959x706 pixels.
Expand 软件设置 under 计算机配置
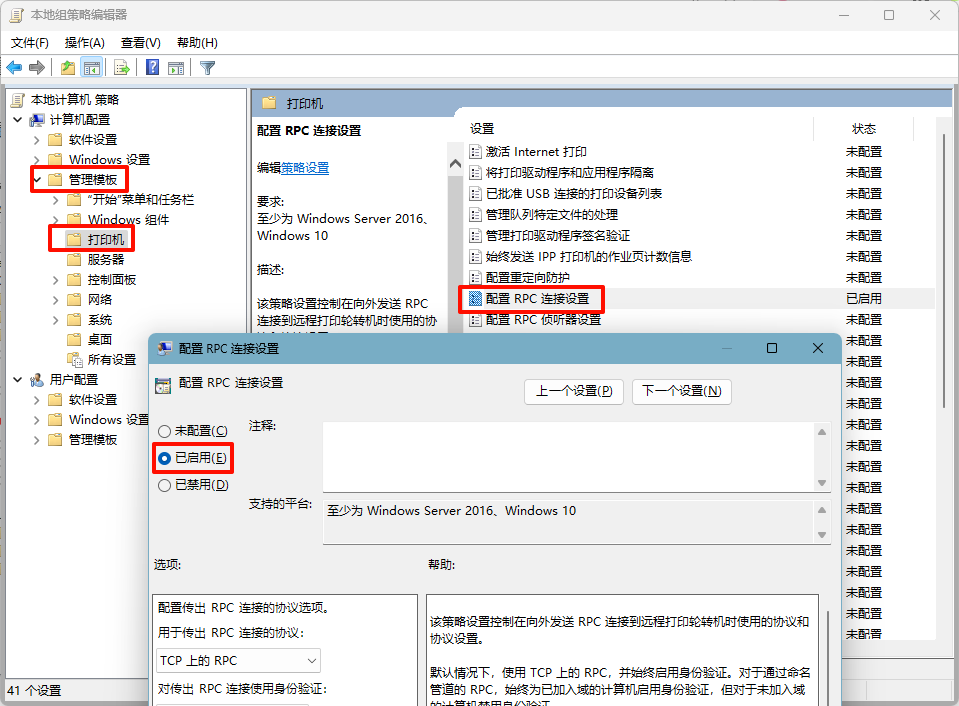pyautogui.click(x=37, y=140)
